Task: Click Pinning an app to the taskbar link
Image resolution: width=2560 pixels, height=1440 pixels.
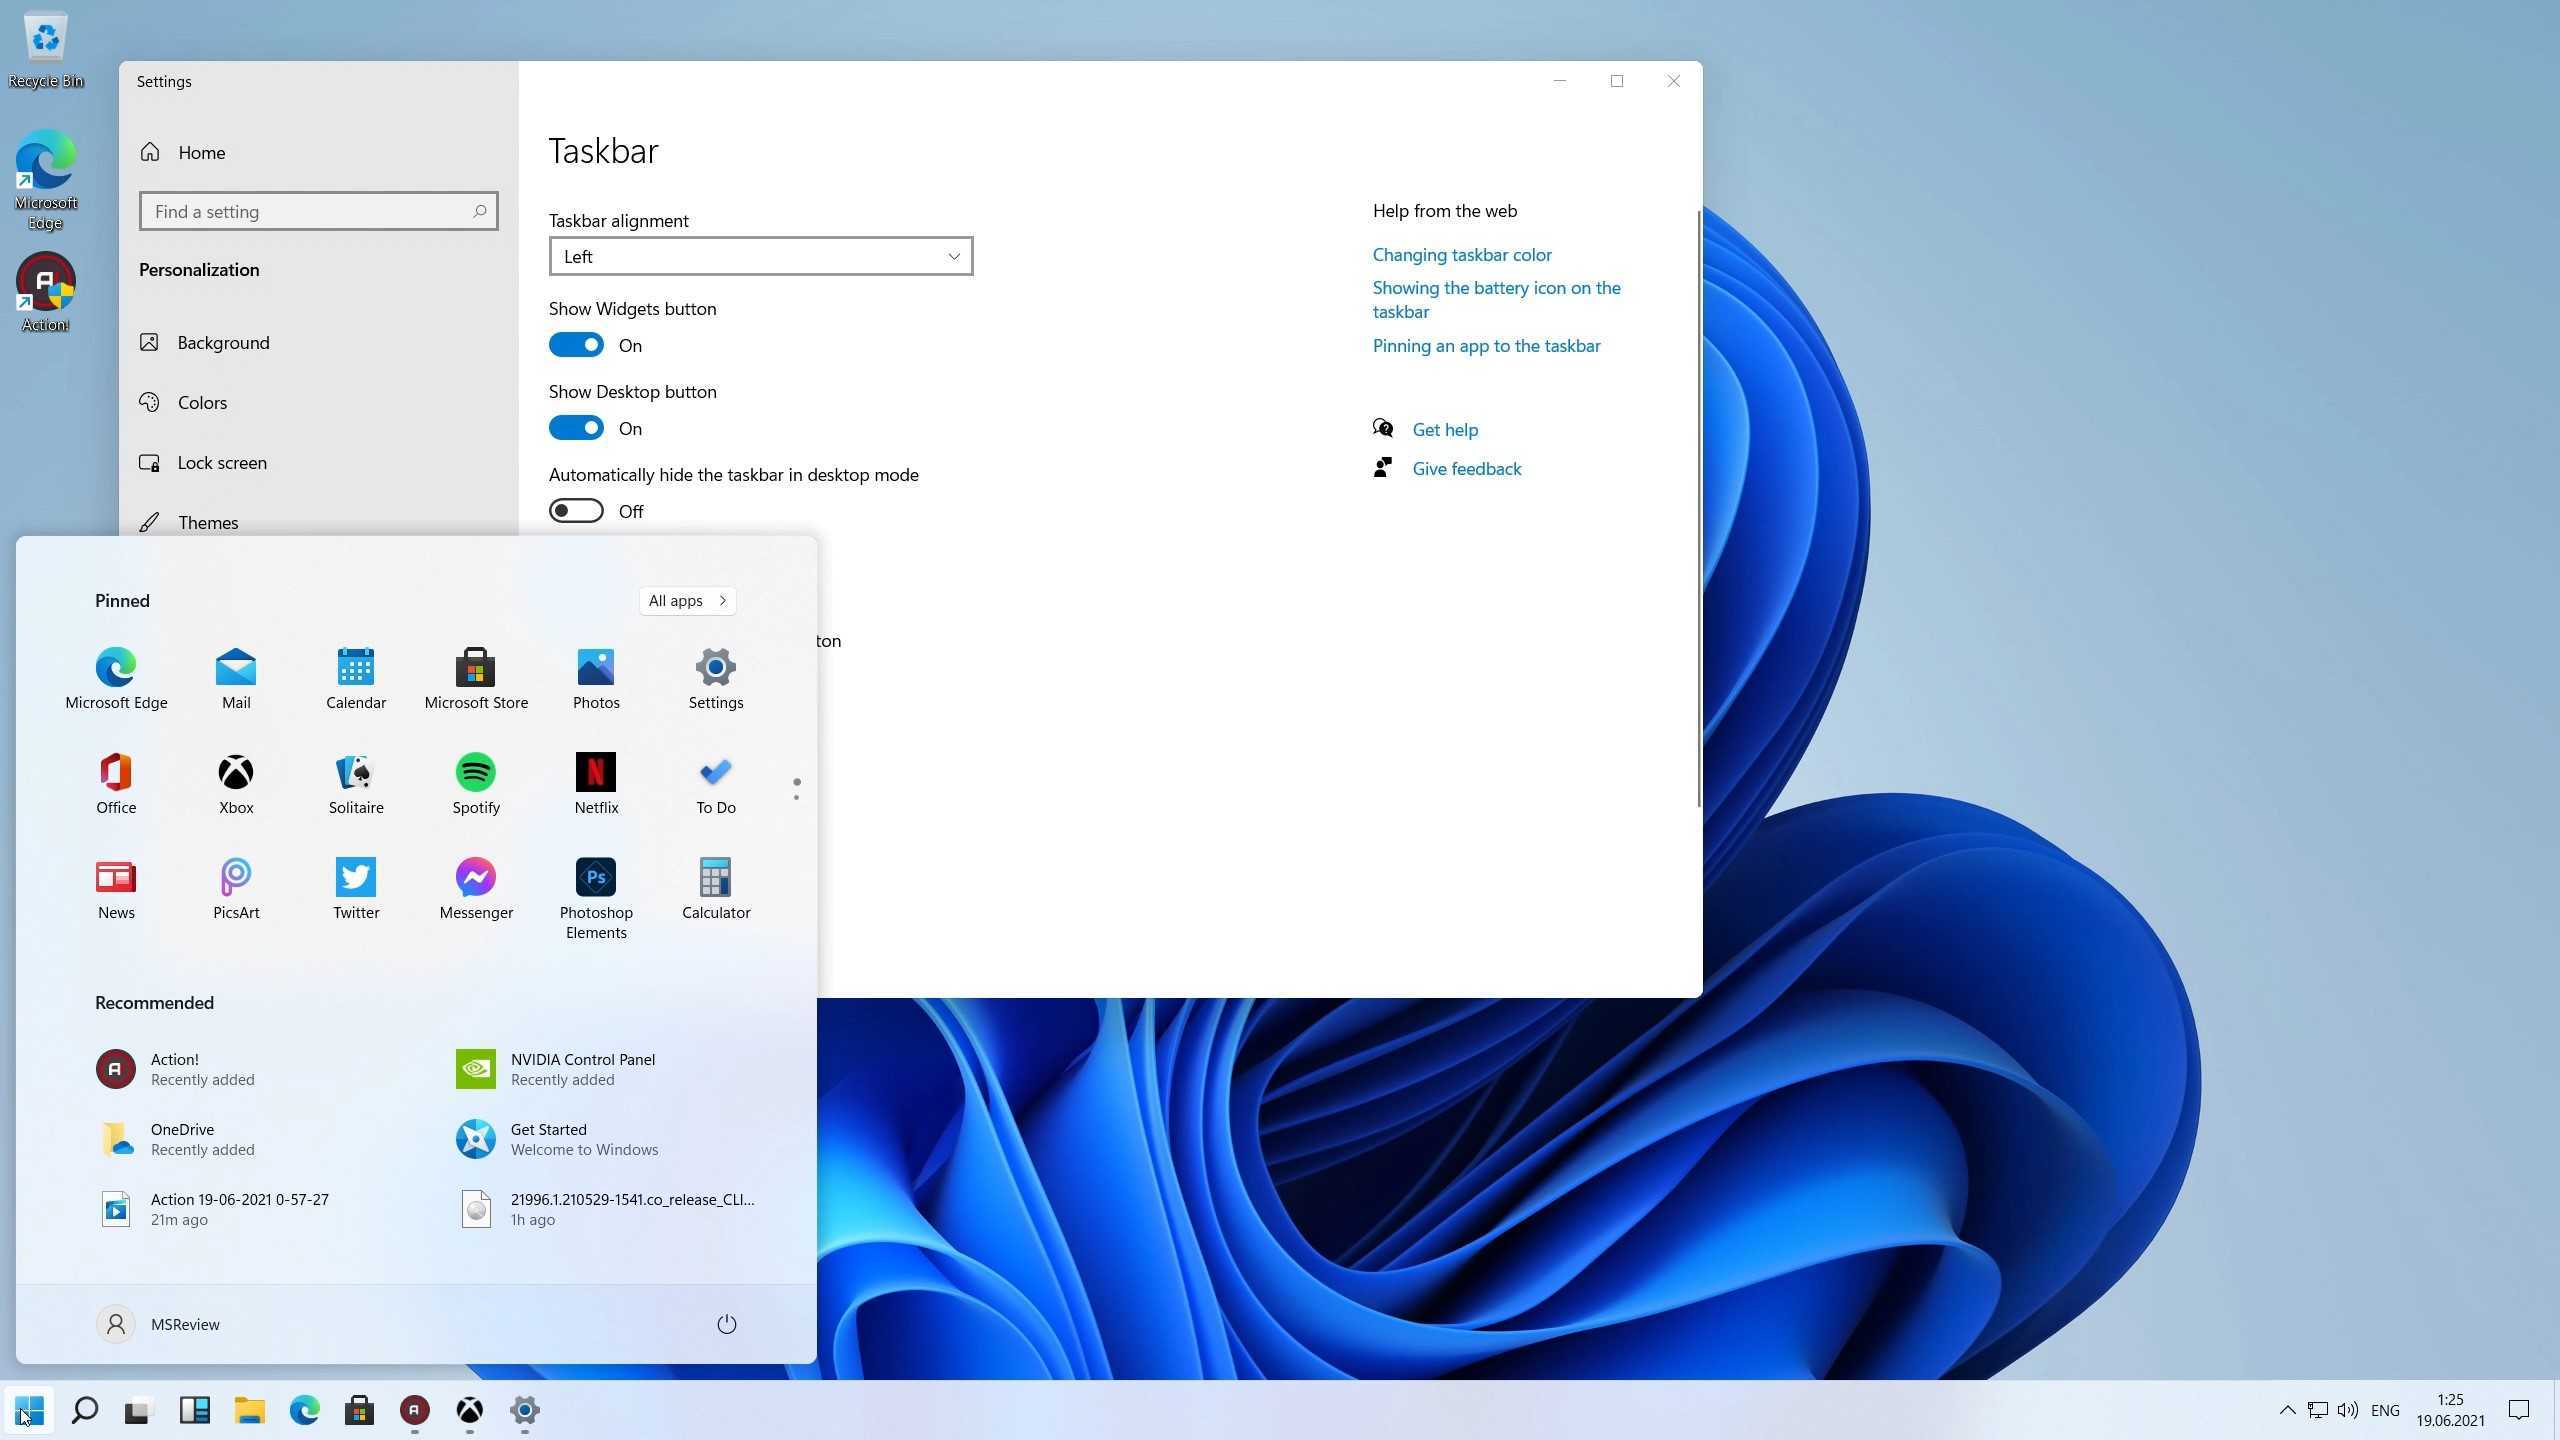Action: (x=1484, y=345)
